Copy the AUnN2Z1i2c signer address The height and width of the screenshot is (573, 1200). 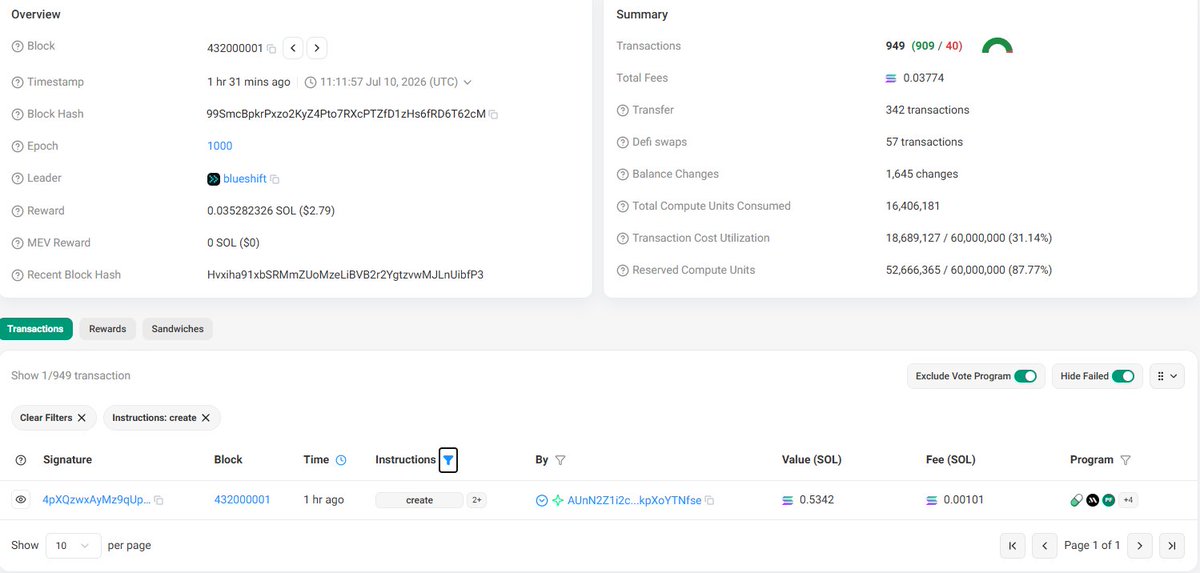click(710, 500)
